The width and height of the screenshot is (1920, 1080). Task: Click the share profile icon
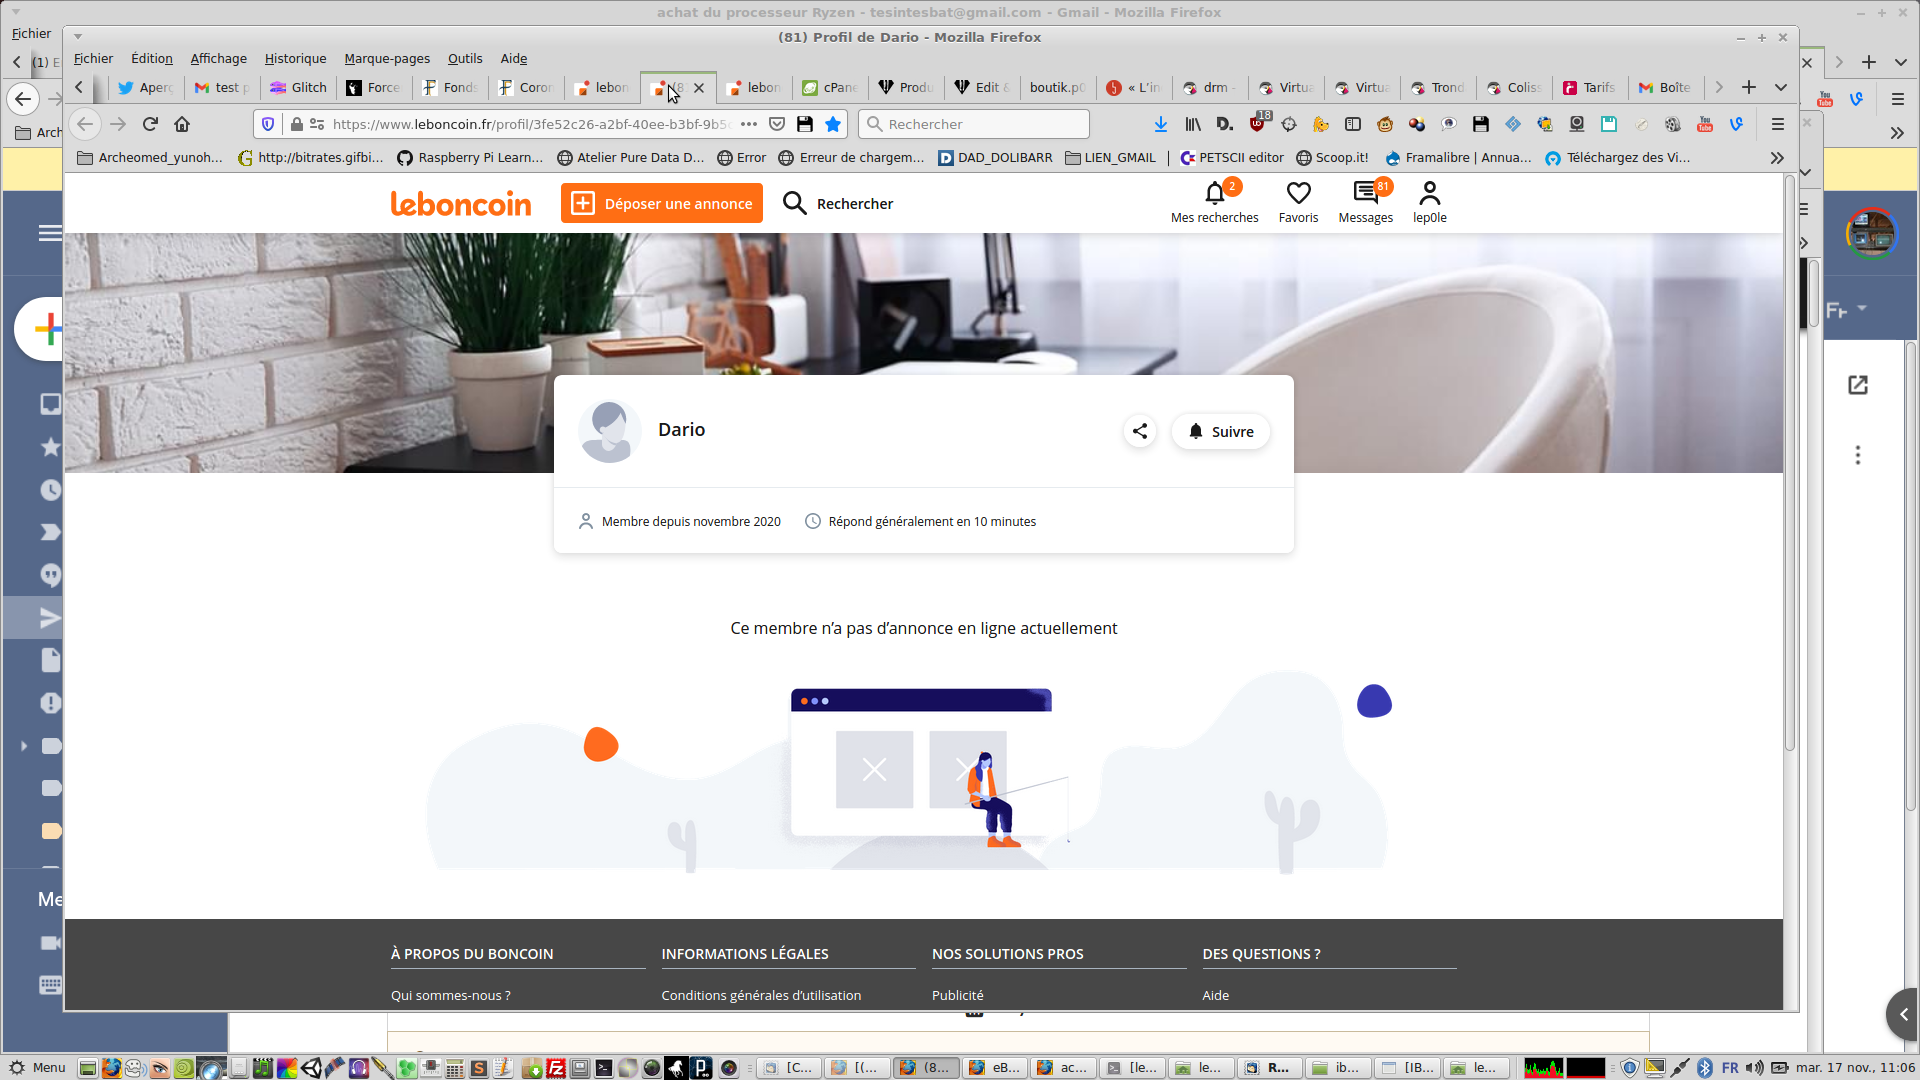coord(1140,431)
